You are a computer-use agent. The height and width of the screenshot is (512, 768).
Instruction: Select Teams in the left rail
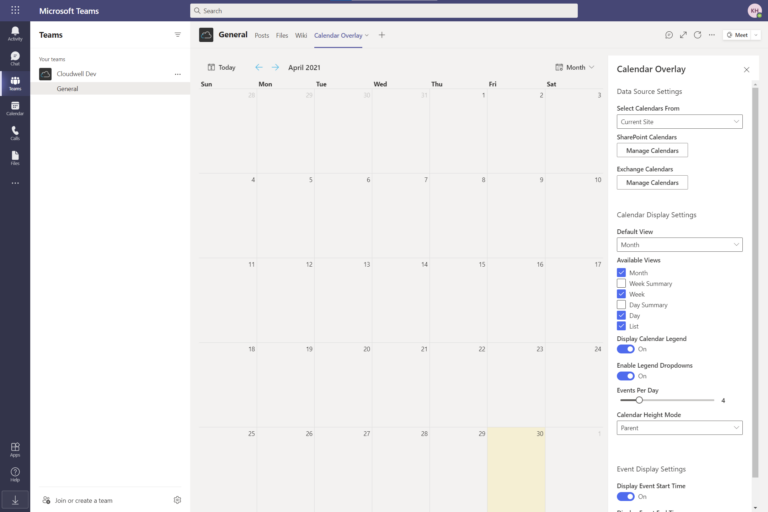pos(15,83)
